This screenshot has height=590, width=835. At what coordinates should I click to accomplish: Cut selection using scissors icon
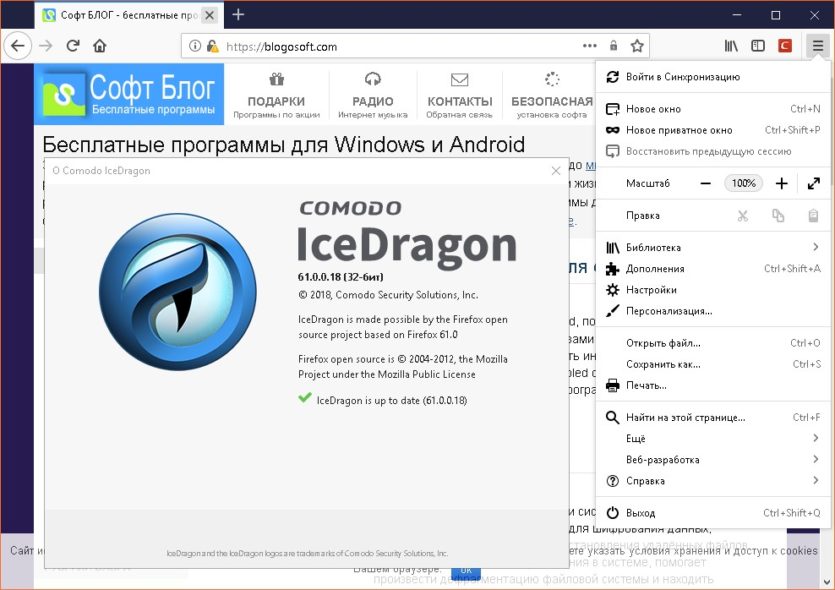[742, 216]
